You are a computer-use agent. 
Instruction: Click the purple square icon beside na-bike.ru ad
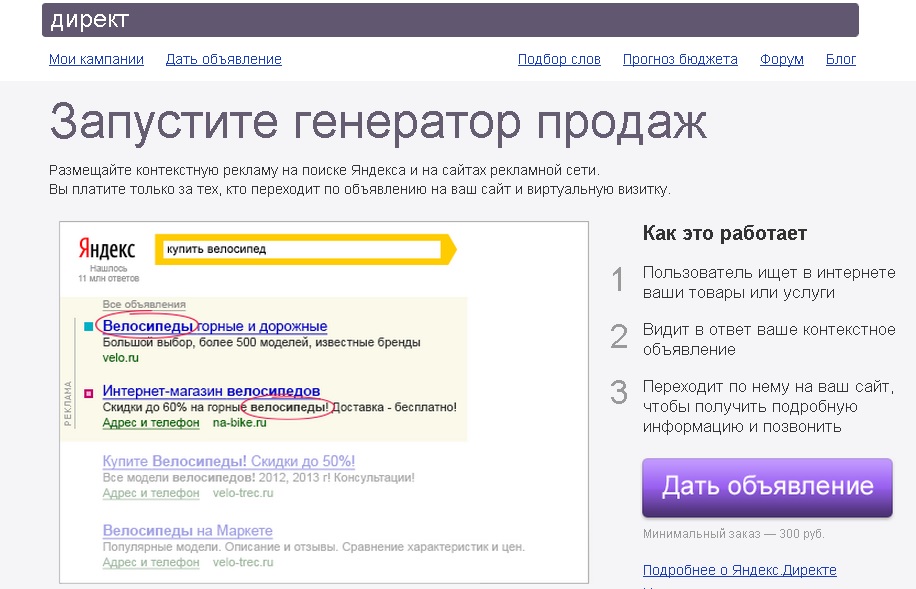pyautogui.click(x=89, y=393)
